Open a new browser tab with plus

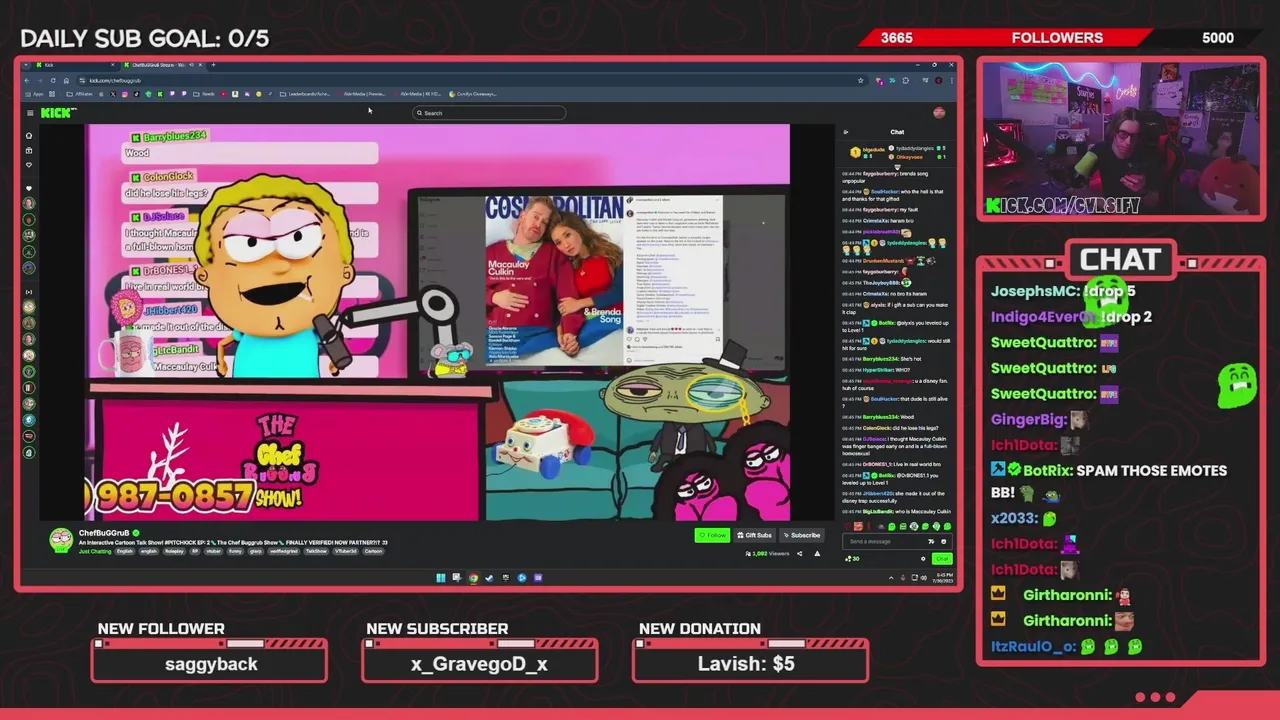point(213,65)
